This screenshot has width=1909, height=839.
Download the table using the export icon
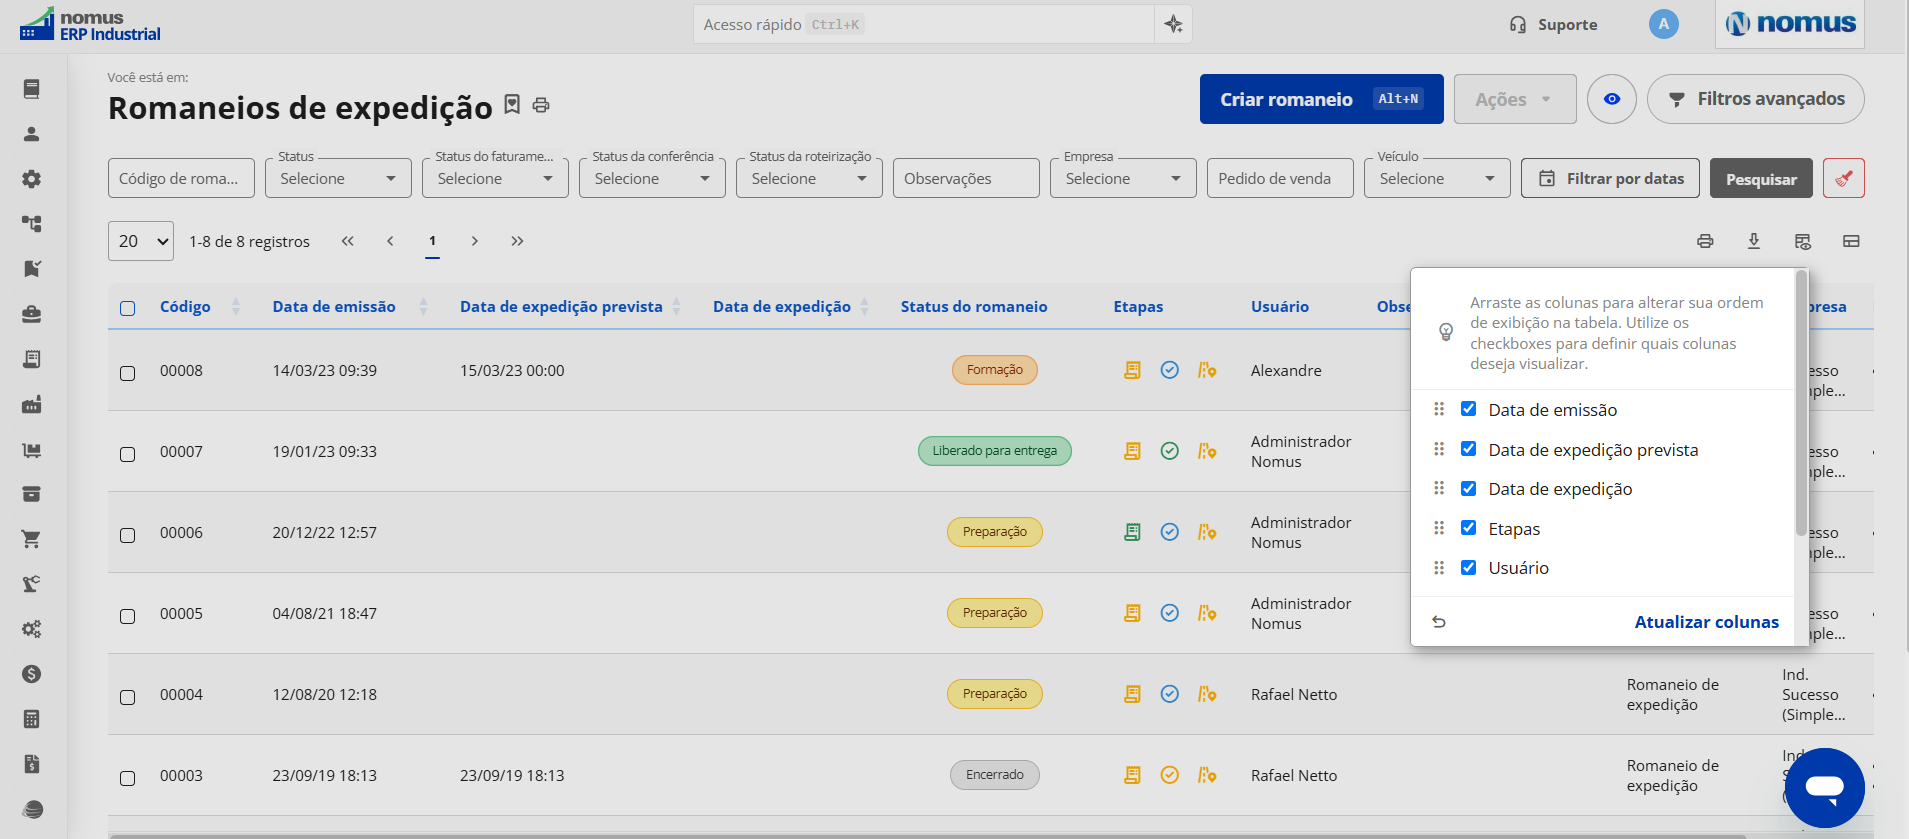(1754, 241)
